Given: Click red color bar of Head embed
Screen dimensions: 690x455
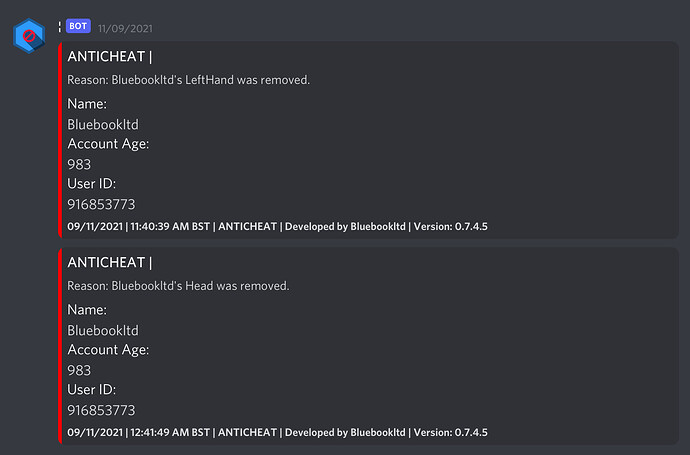Looking at the screenshot, I should pos(60,346).
